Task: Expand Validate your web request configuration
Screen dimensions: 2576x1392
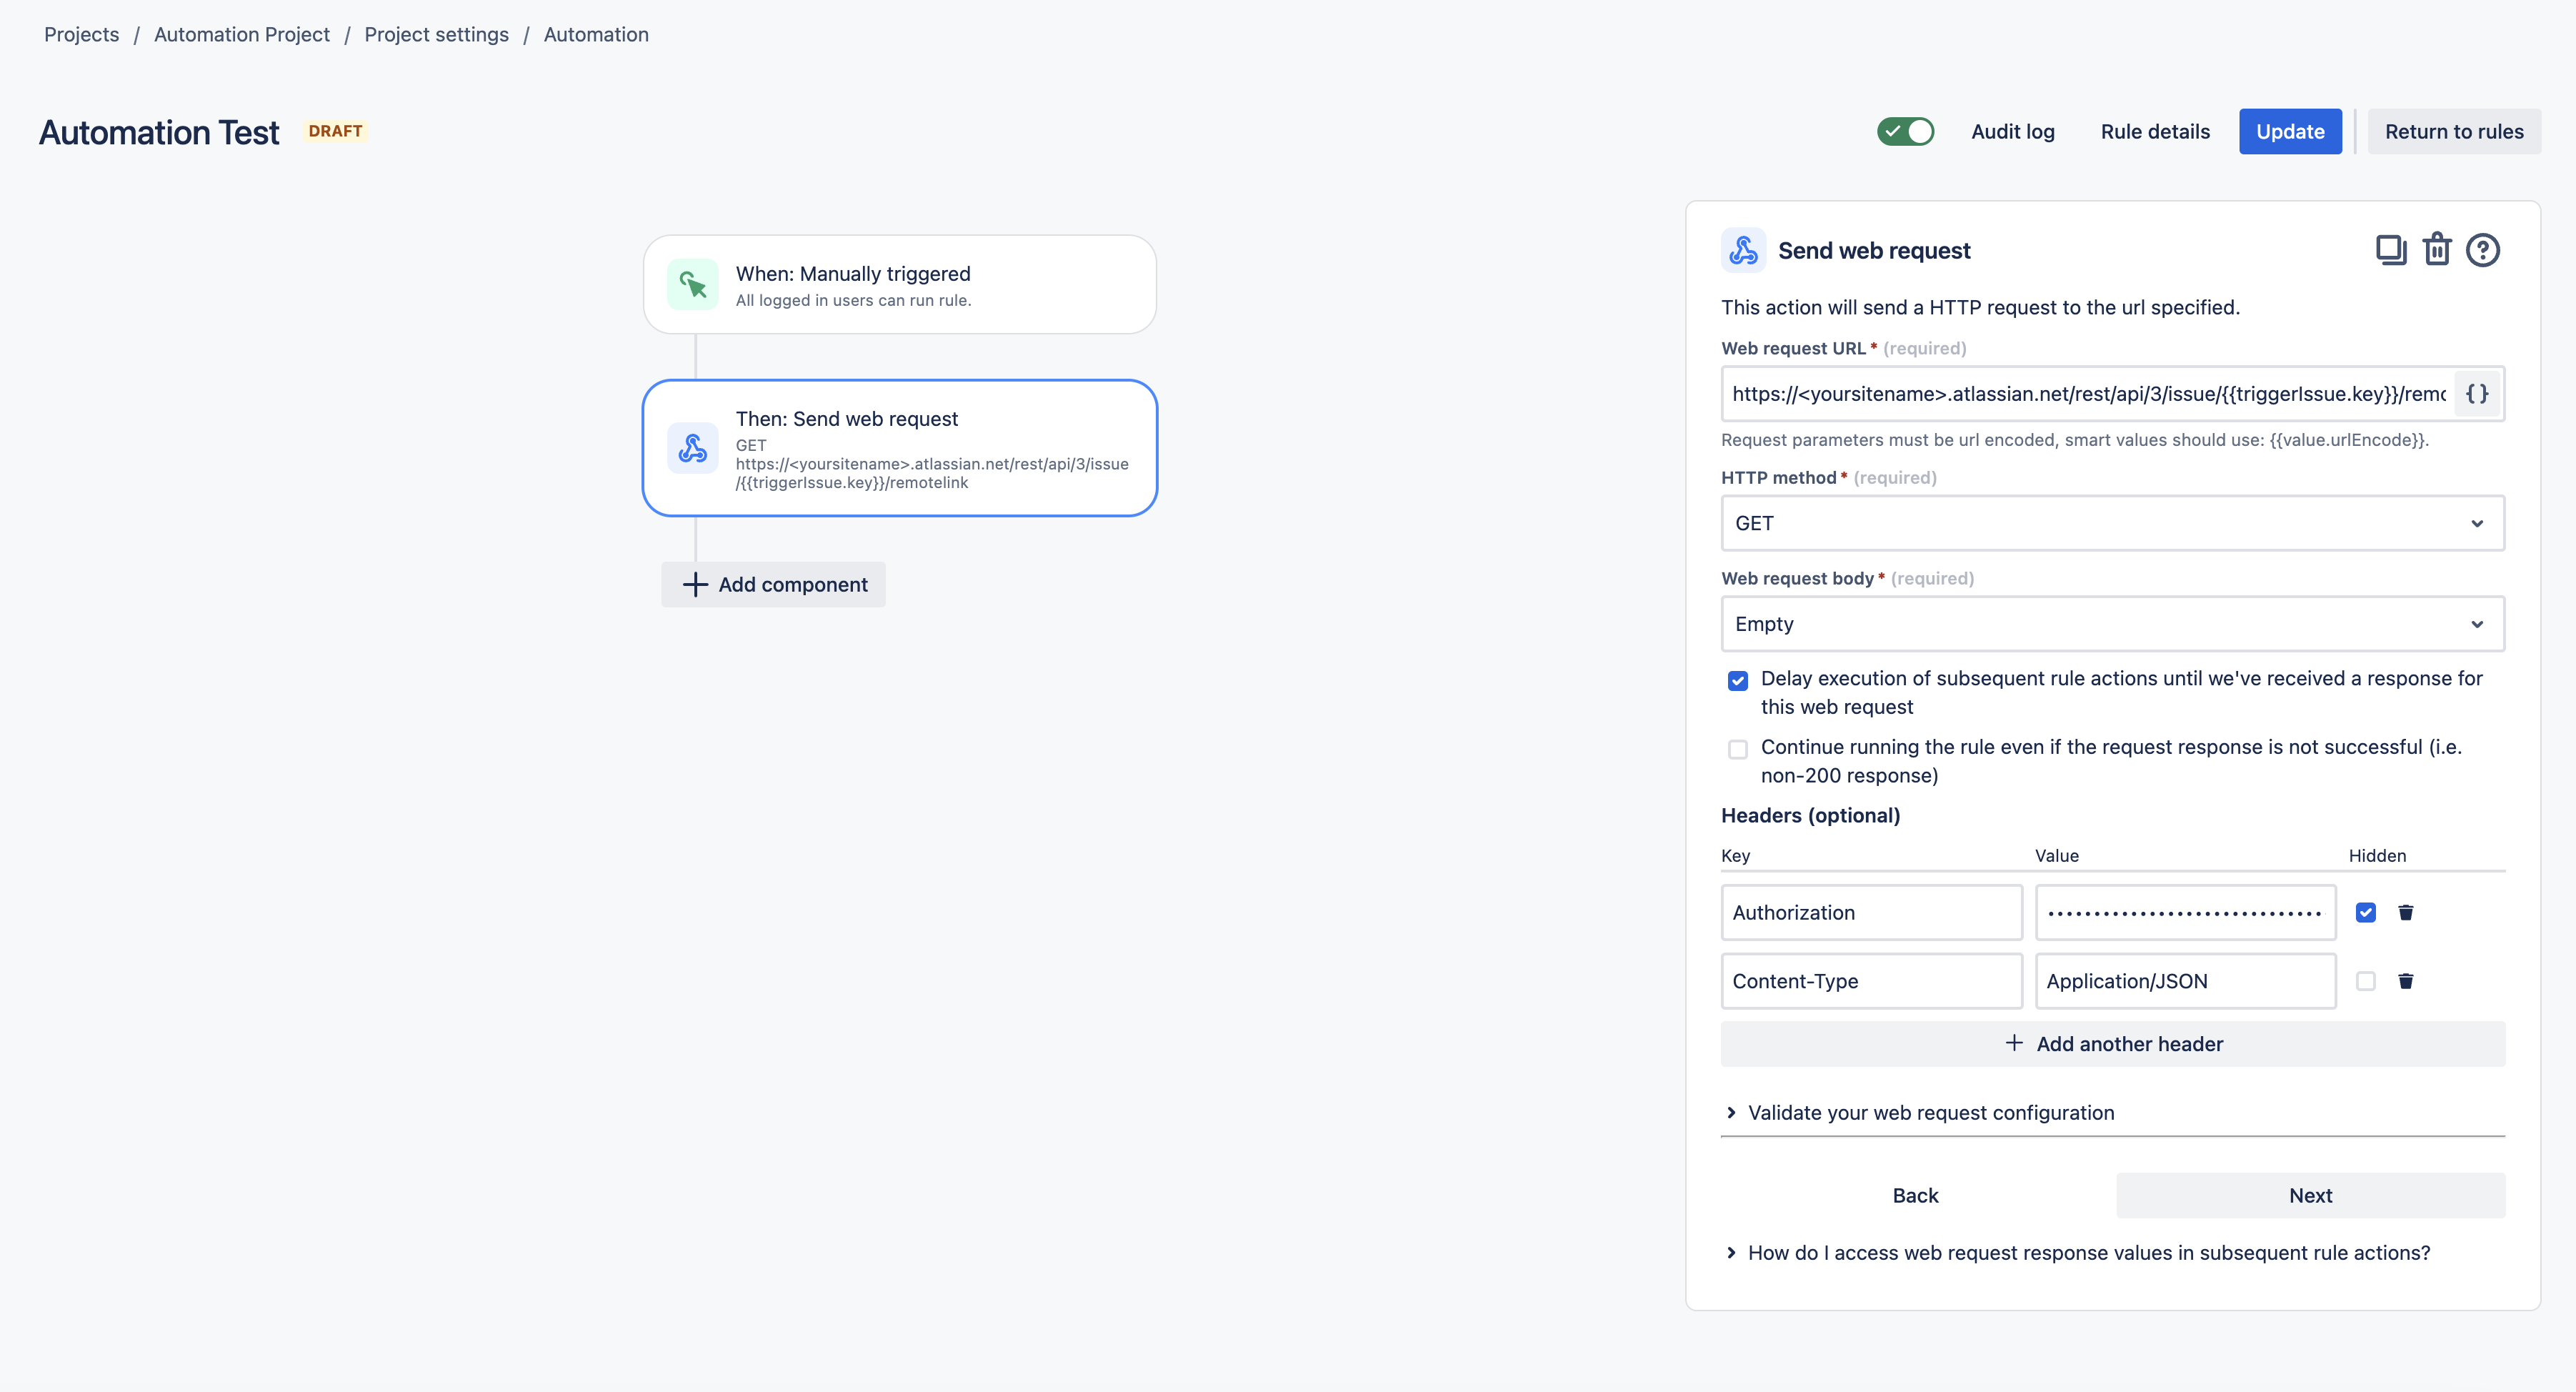Action: [x=1930, y=1113]
